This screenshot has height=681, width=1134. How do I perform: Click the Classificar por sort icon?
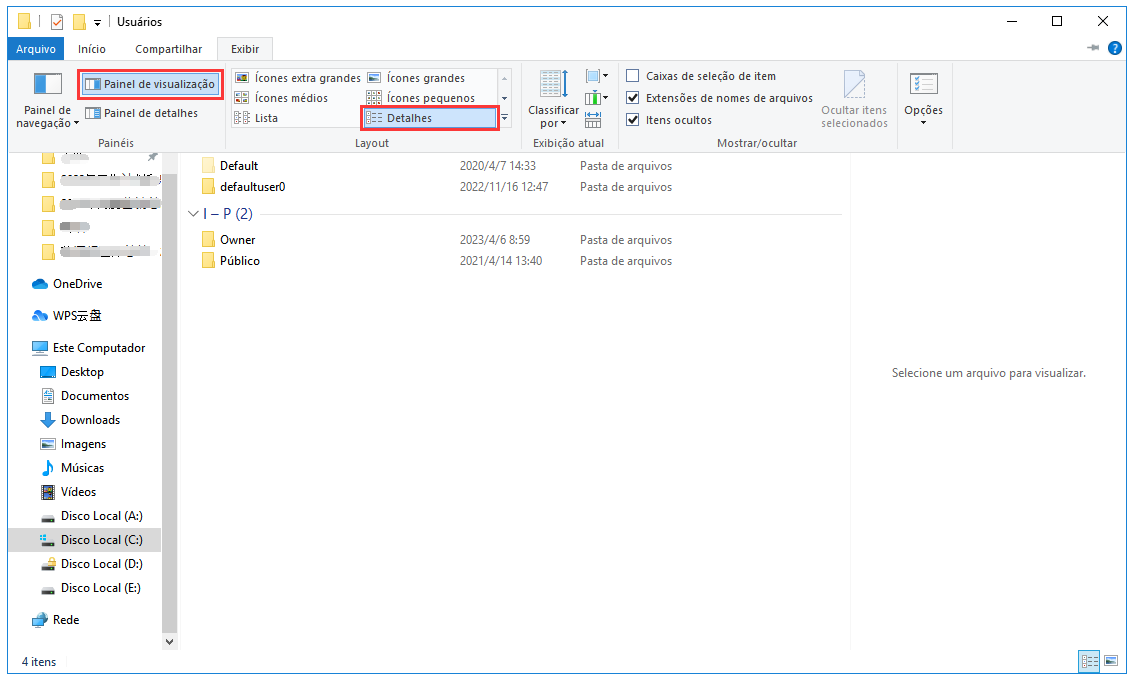[553, 86]
